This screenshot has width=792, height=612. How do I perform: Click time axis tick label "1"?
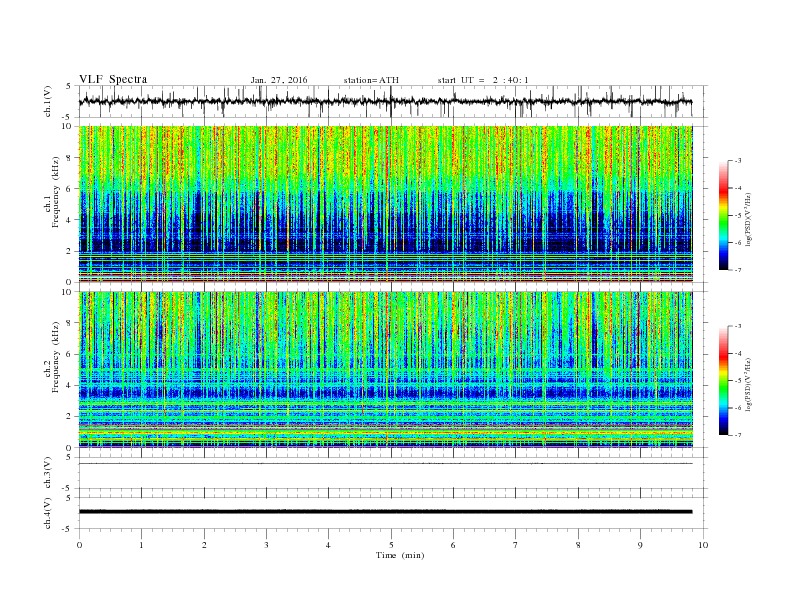pyautogui.click(x=141, y=545)
